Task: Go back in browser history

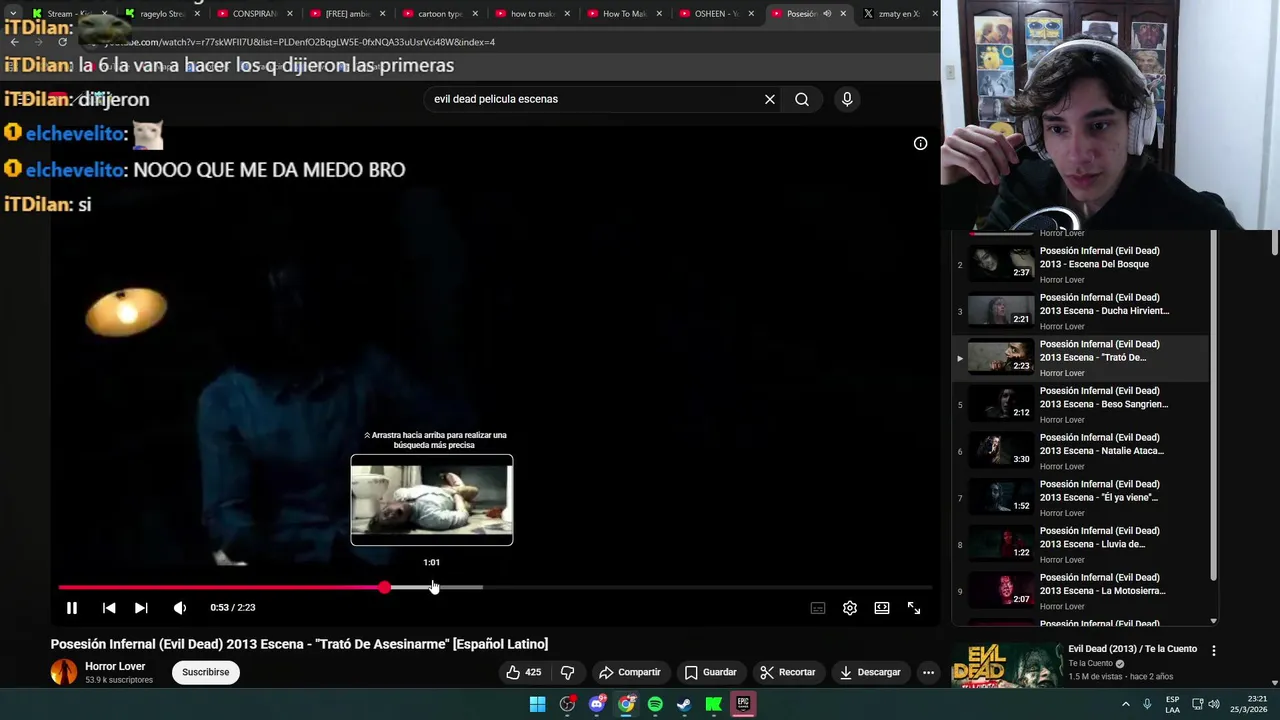Action: (x=14, y=42)
